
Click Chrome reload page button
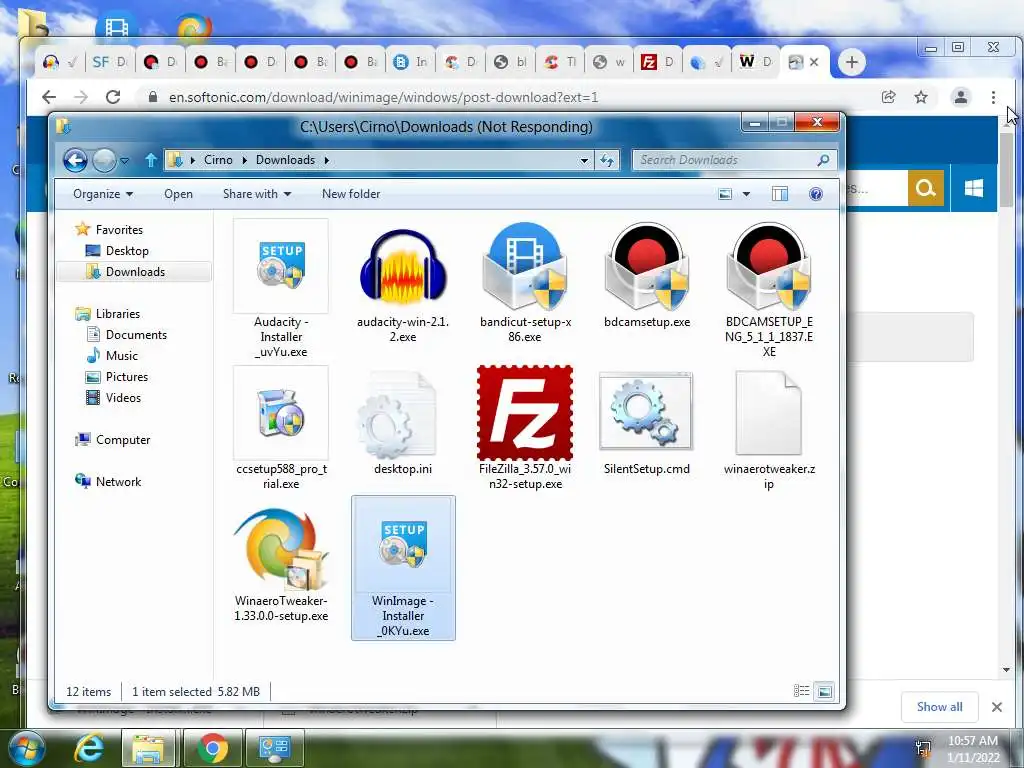113,97
